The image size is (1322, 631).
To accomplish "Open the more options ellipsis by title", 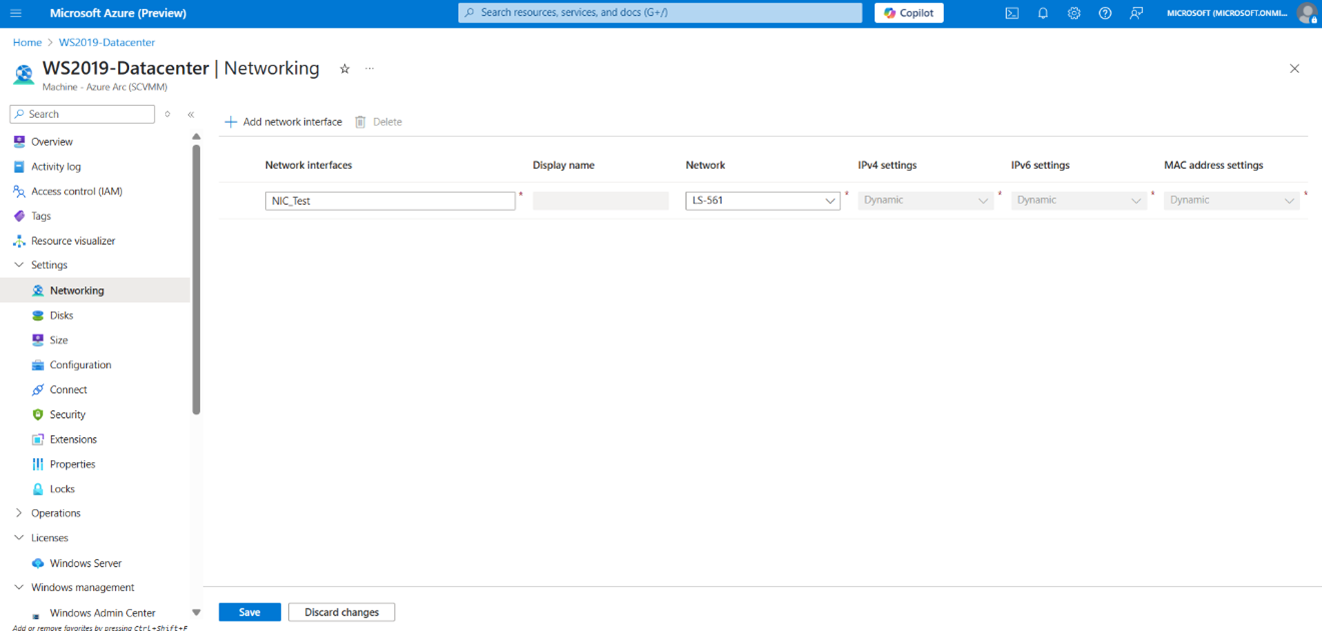I will click(370, 69).
